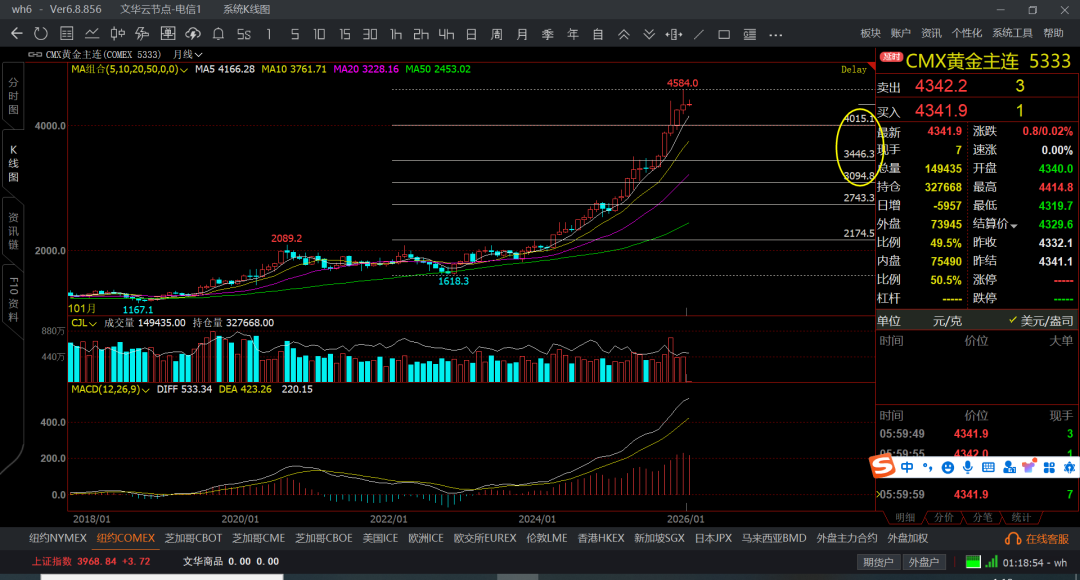Screen dimensions: 1080x580
Task: Toggle the side info panel icon
Action: pos(750,34)
